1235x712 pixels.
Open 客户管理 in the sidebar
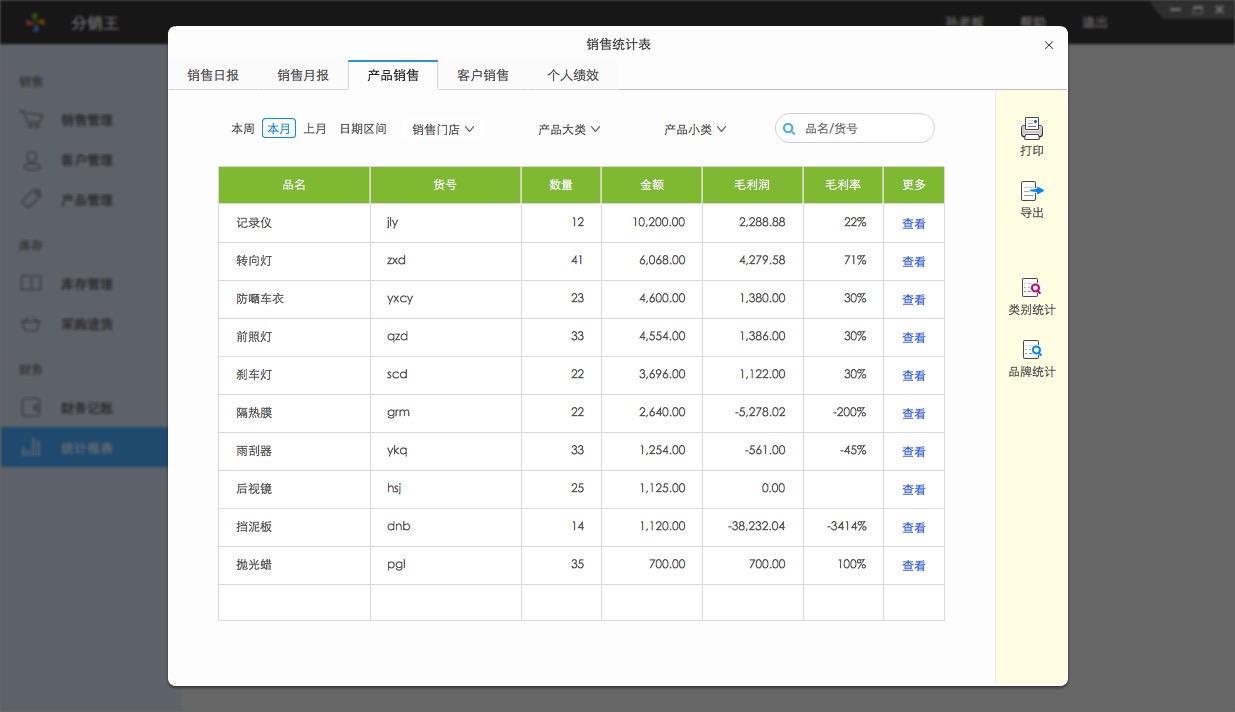coord(86,160)
